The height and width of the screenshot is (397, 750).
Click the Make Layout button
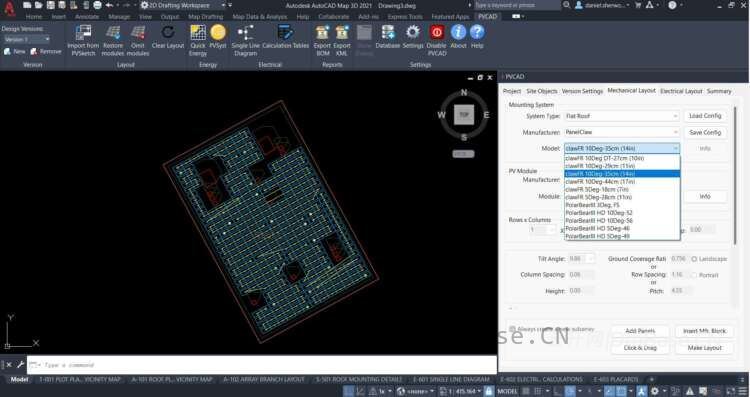pyautogui.click(x=704, y=348)
